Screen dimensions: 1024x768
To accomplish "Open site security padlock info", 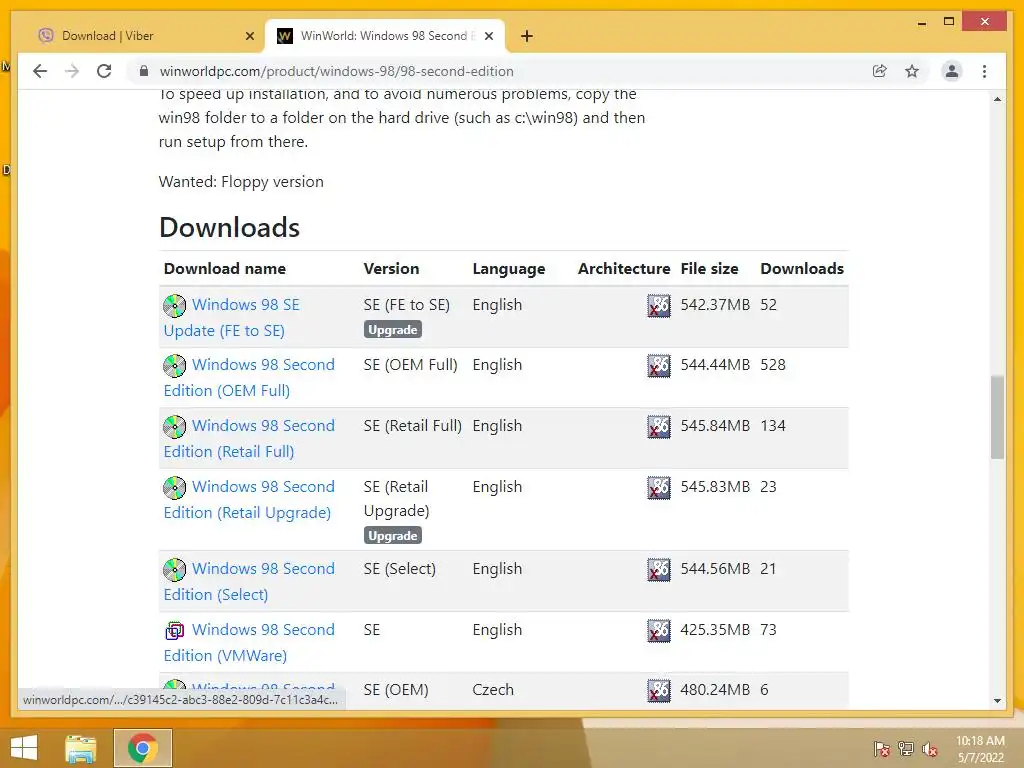I will coord(144,71).
